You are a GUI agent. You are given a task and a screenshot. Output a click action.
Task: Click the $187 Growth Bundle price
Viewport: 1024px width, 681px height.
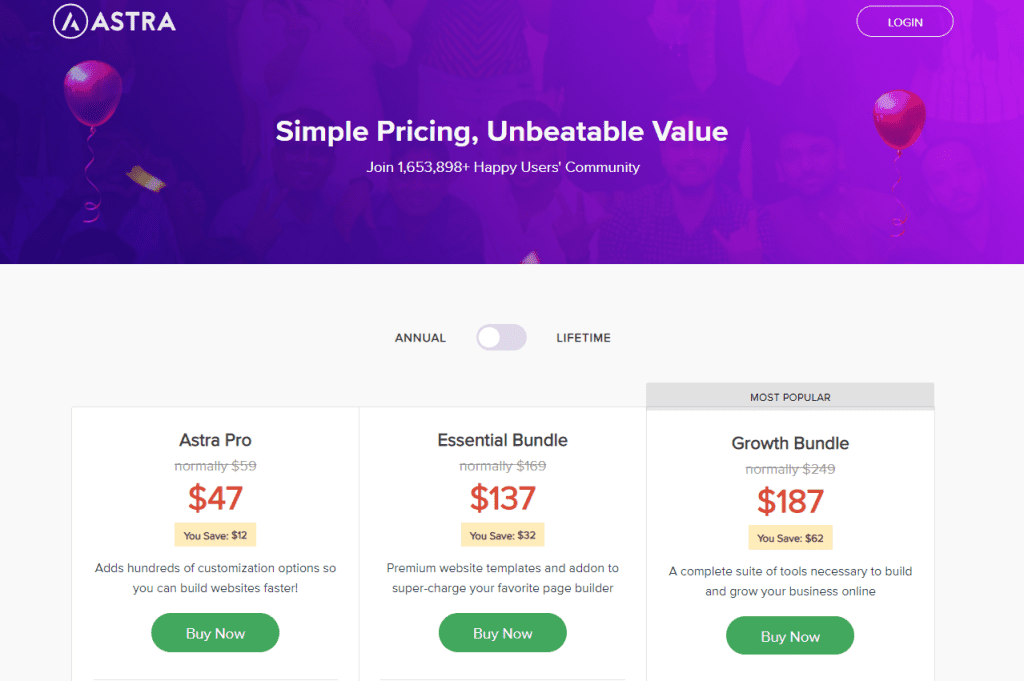[790, 501]
